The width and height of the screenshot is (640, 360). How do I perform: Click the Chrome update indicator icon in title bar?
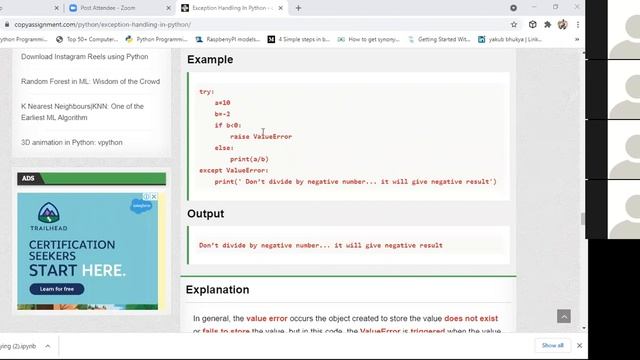point(513,8)
